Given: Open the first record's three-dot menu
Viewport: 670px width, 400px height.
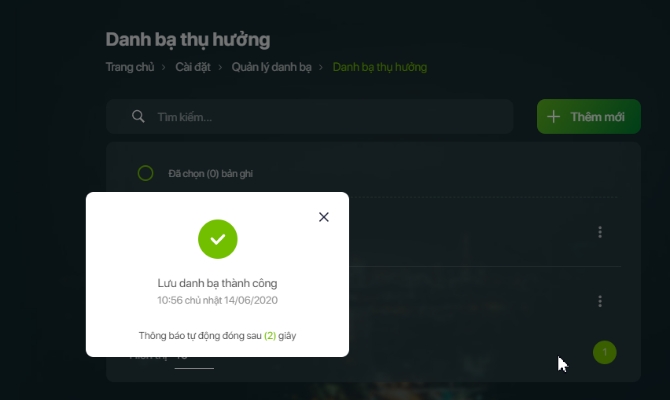Looking at the screenshot, I should (x=600, y=232).
